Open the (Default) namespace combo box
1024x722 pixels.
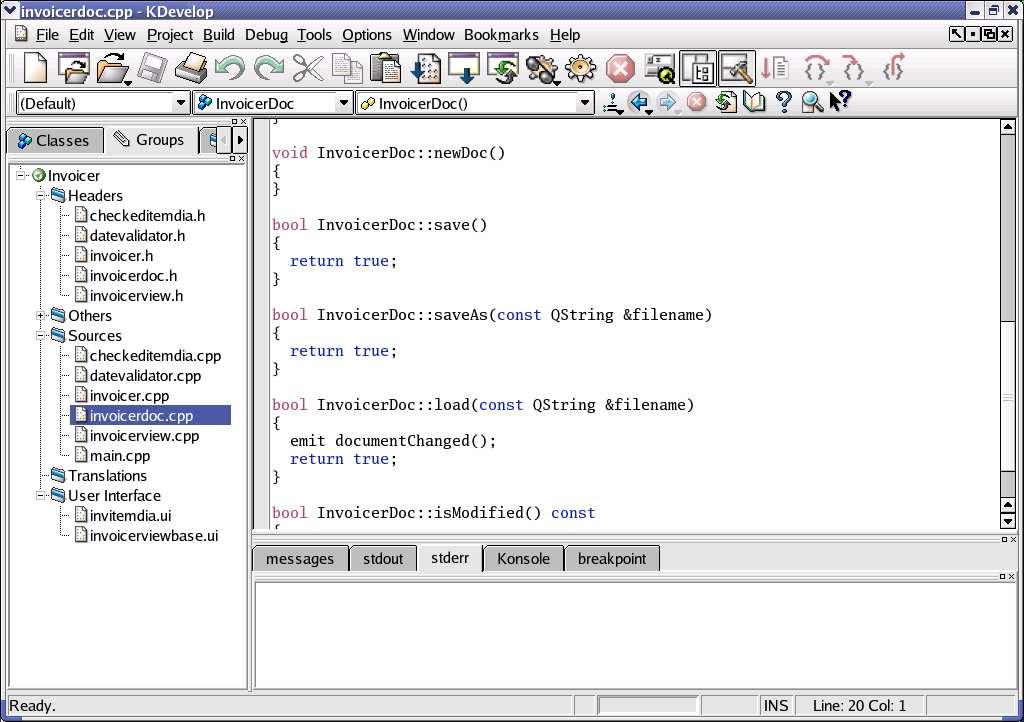coord(103,103)
